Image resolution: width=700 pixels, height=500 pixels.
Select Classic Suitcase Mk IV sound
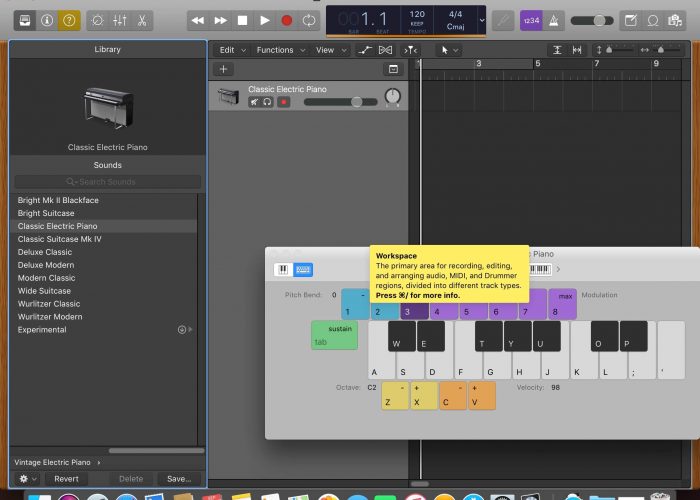point(103,239)
